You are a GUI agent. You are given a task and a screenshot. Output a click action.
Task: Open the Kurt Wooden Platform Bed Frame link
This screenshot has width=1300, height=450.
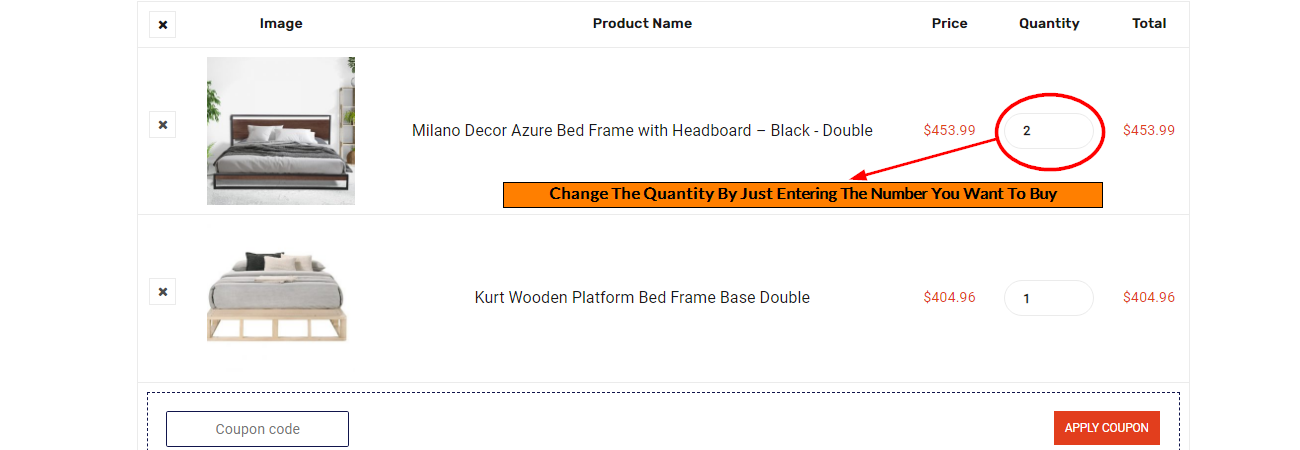tap(642, 297)
